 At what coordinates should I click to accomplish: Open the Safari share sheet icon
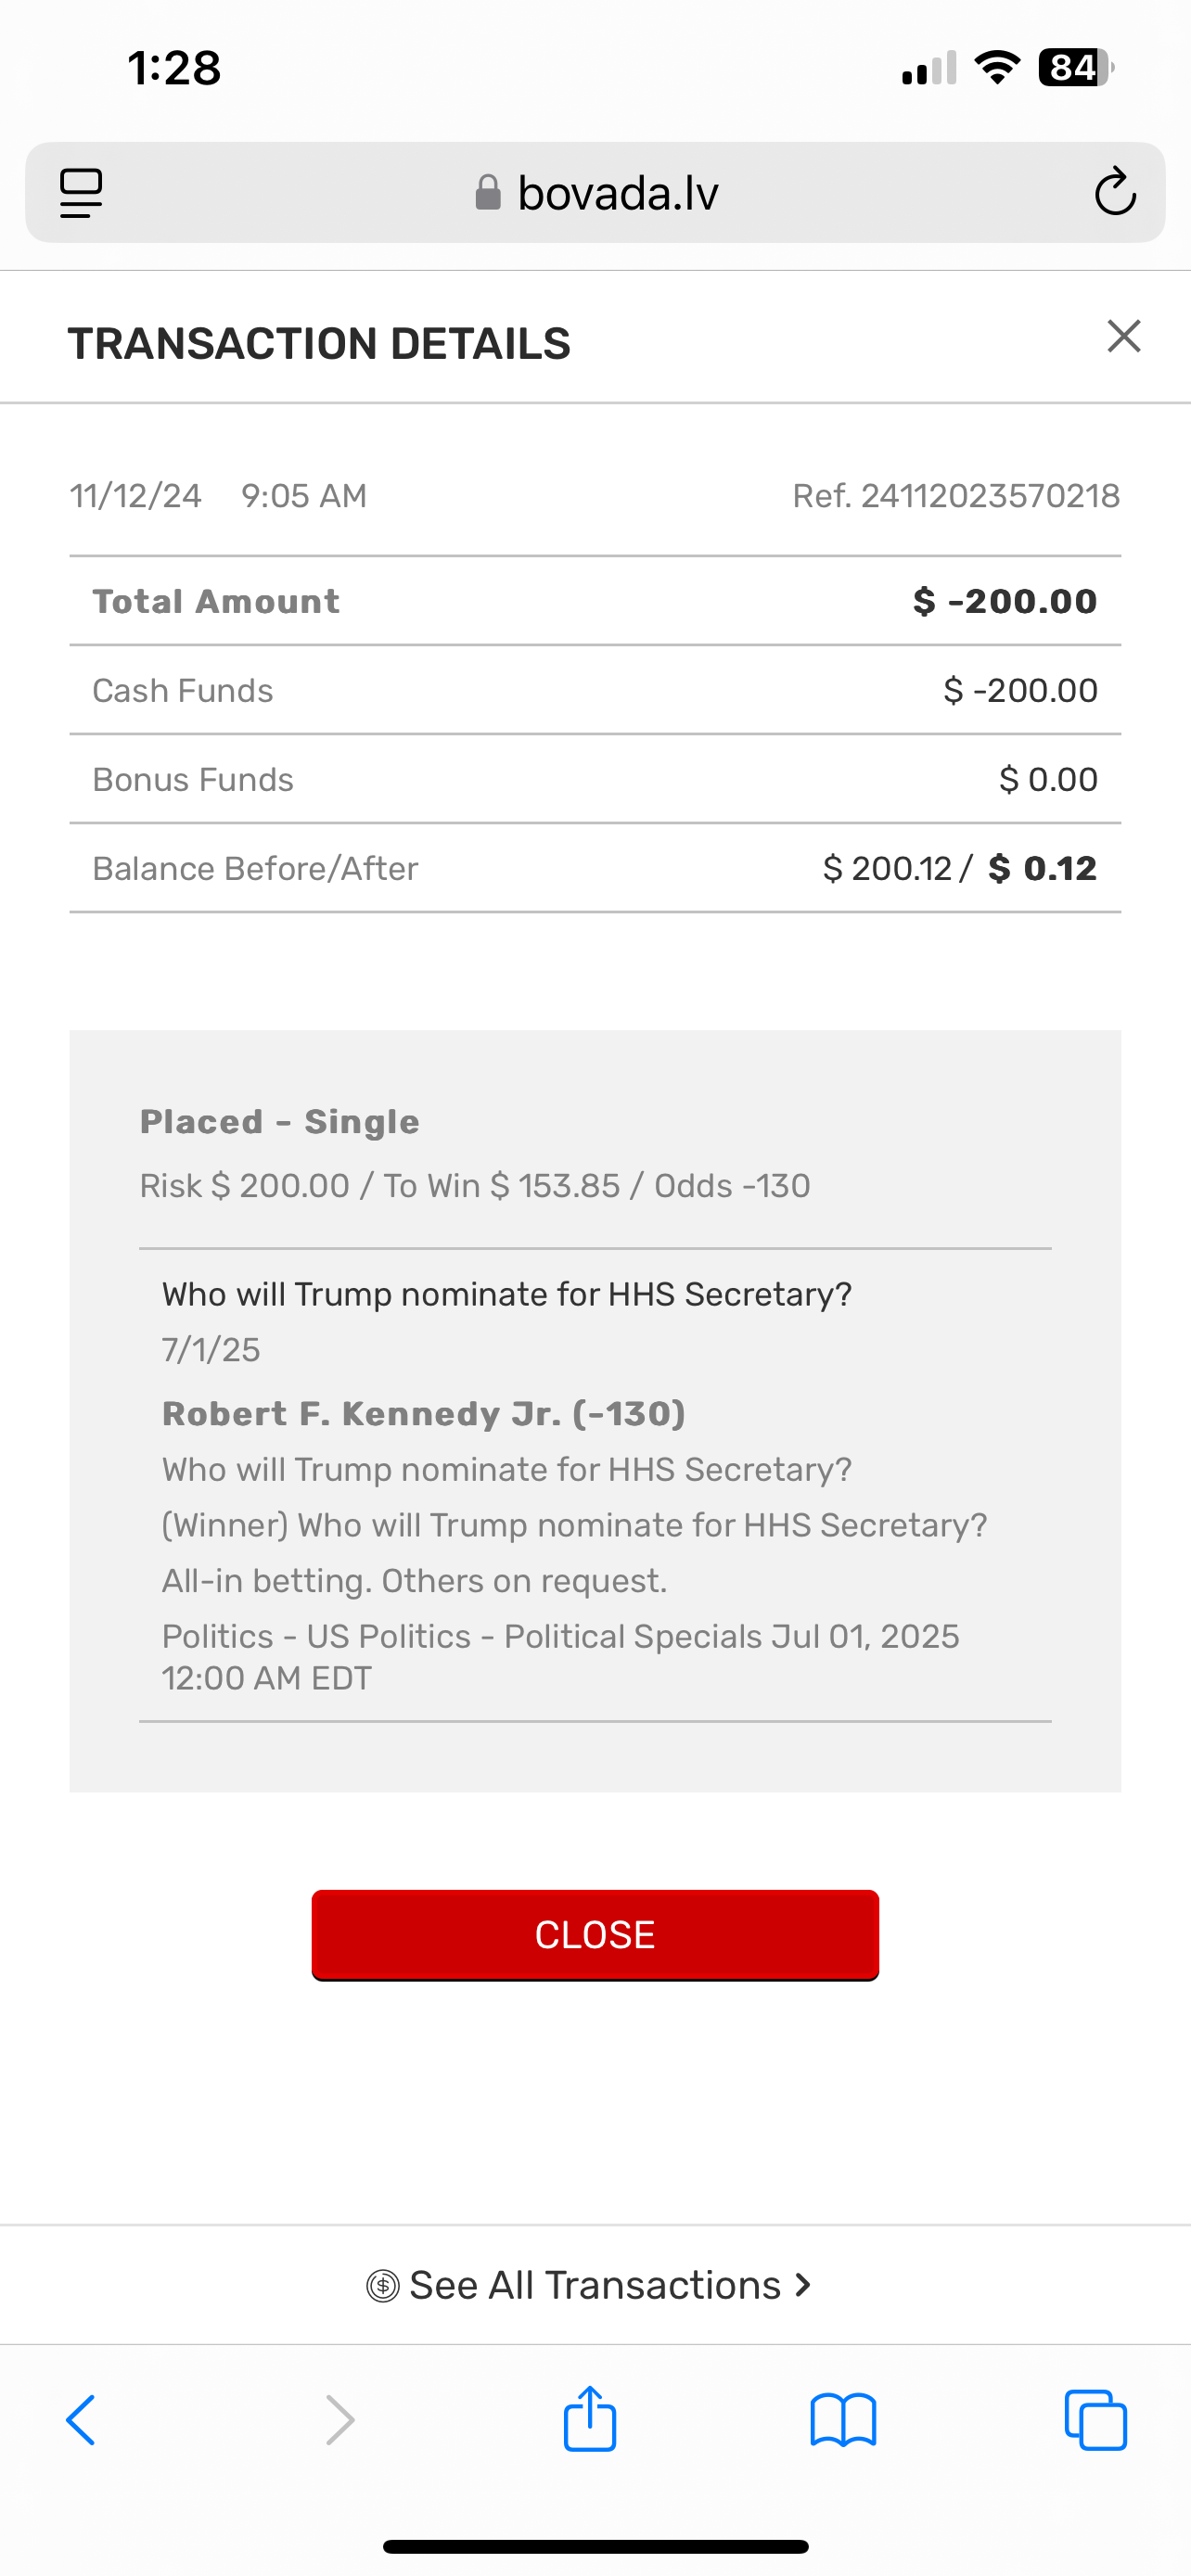[x=590, y=2418]
